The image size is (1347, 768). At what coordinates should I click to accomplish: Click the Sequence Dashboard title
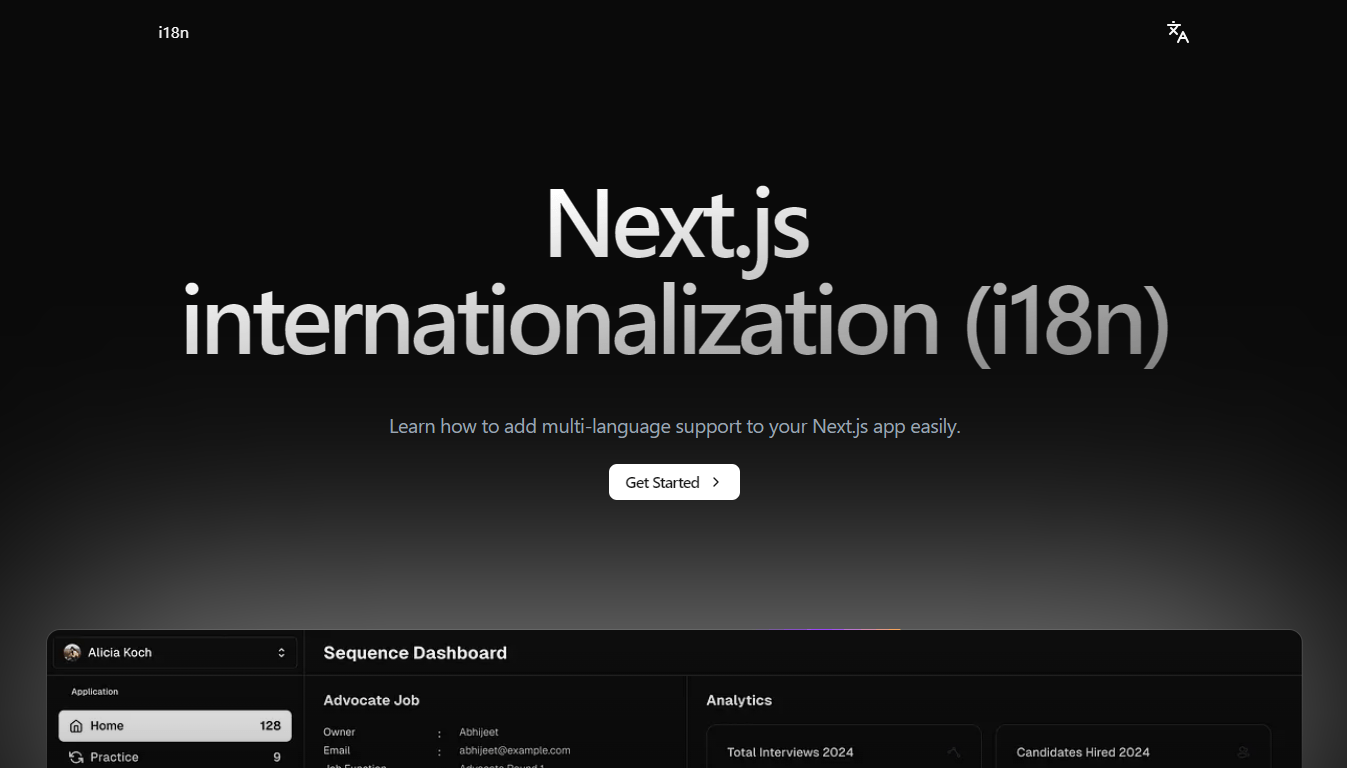click(x=415, y=653)
